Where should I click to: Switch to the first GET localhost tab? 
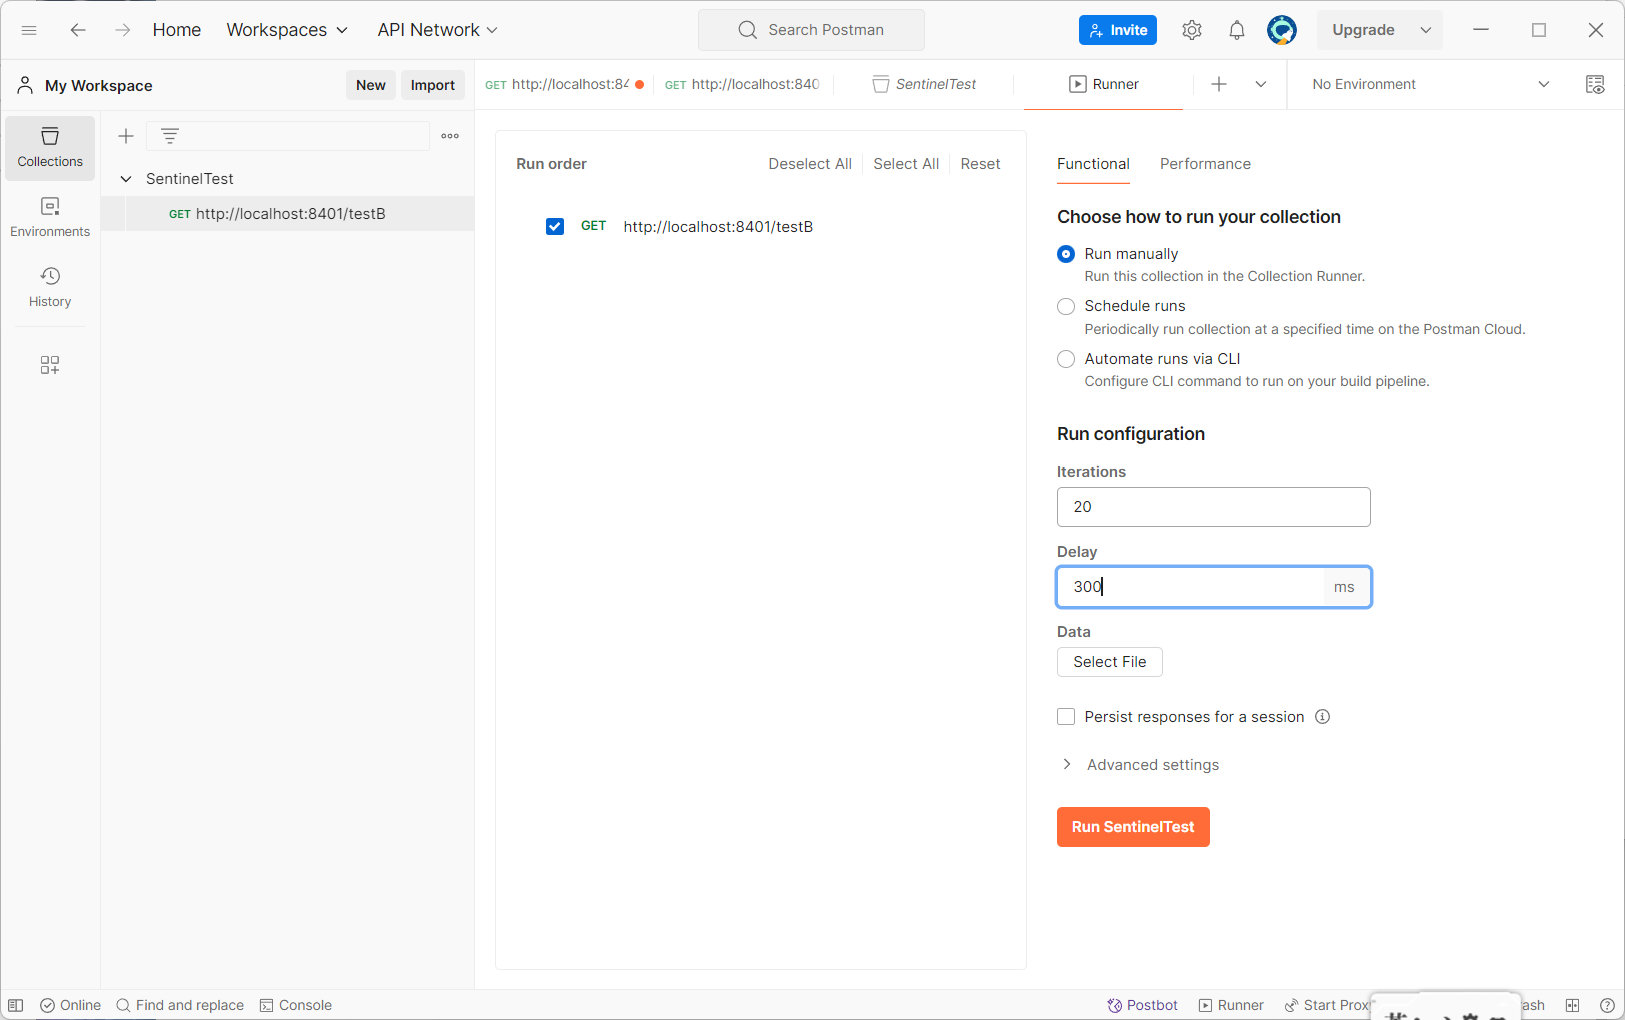pos(565,84)
